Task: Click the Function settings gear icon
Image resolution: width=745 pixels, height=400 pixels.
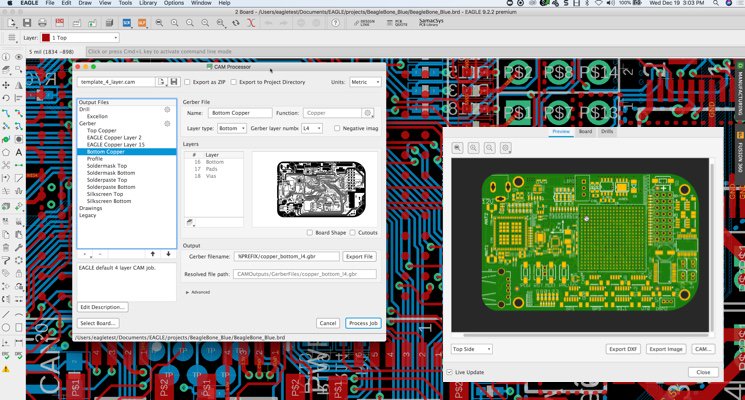Action: [368, 113]
